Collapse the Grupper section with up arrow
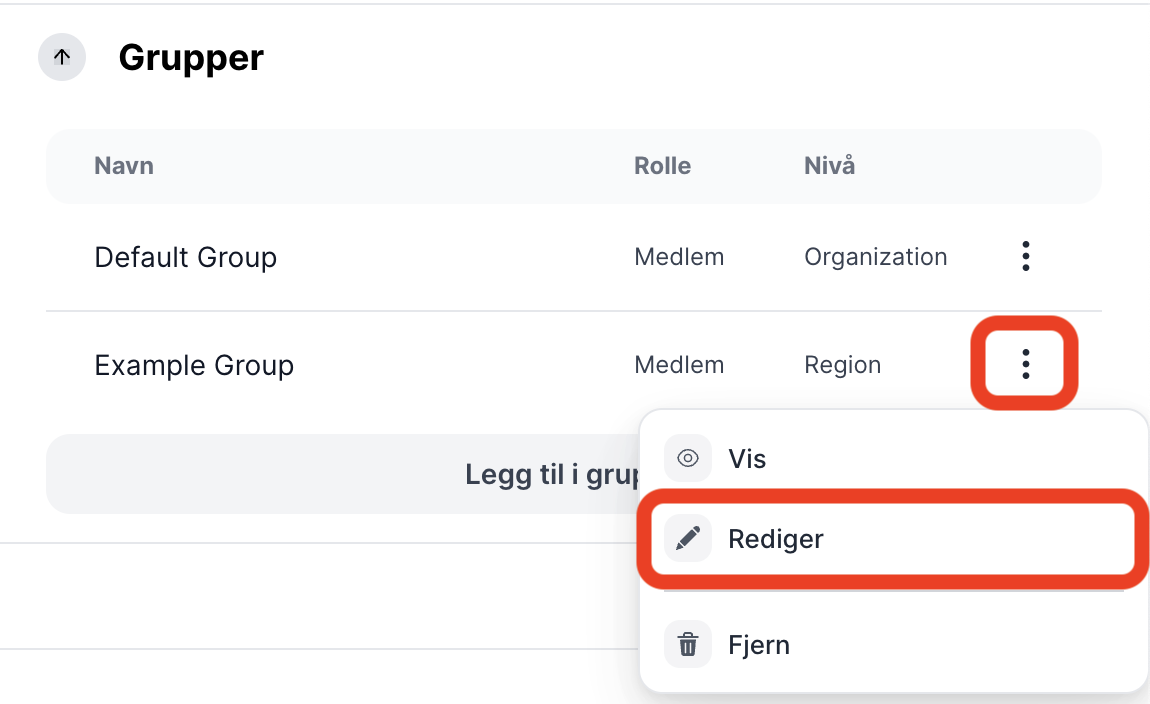This screenshot has height=704, width=1150. pyautogui.click(x=62, y=57)
